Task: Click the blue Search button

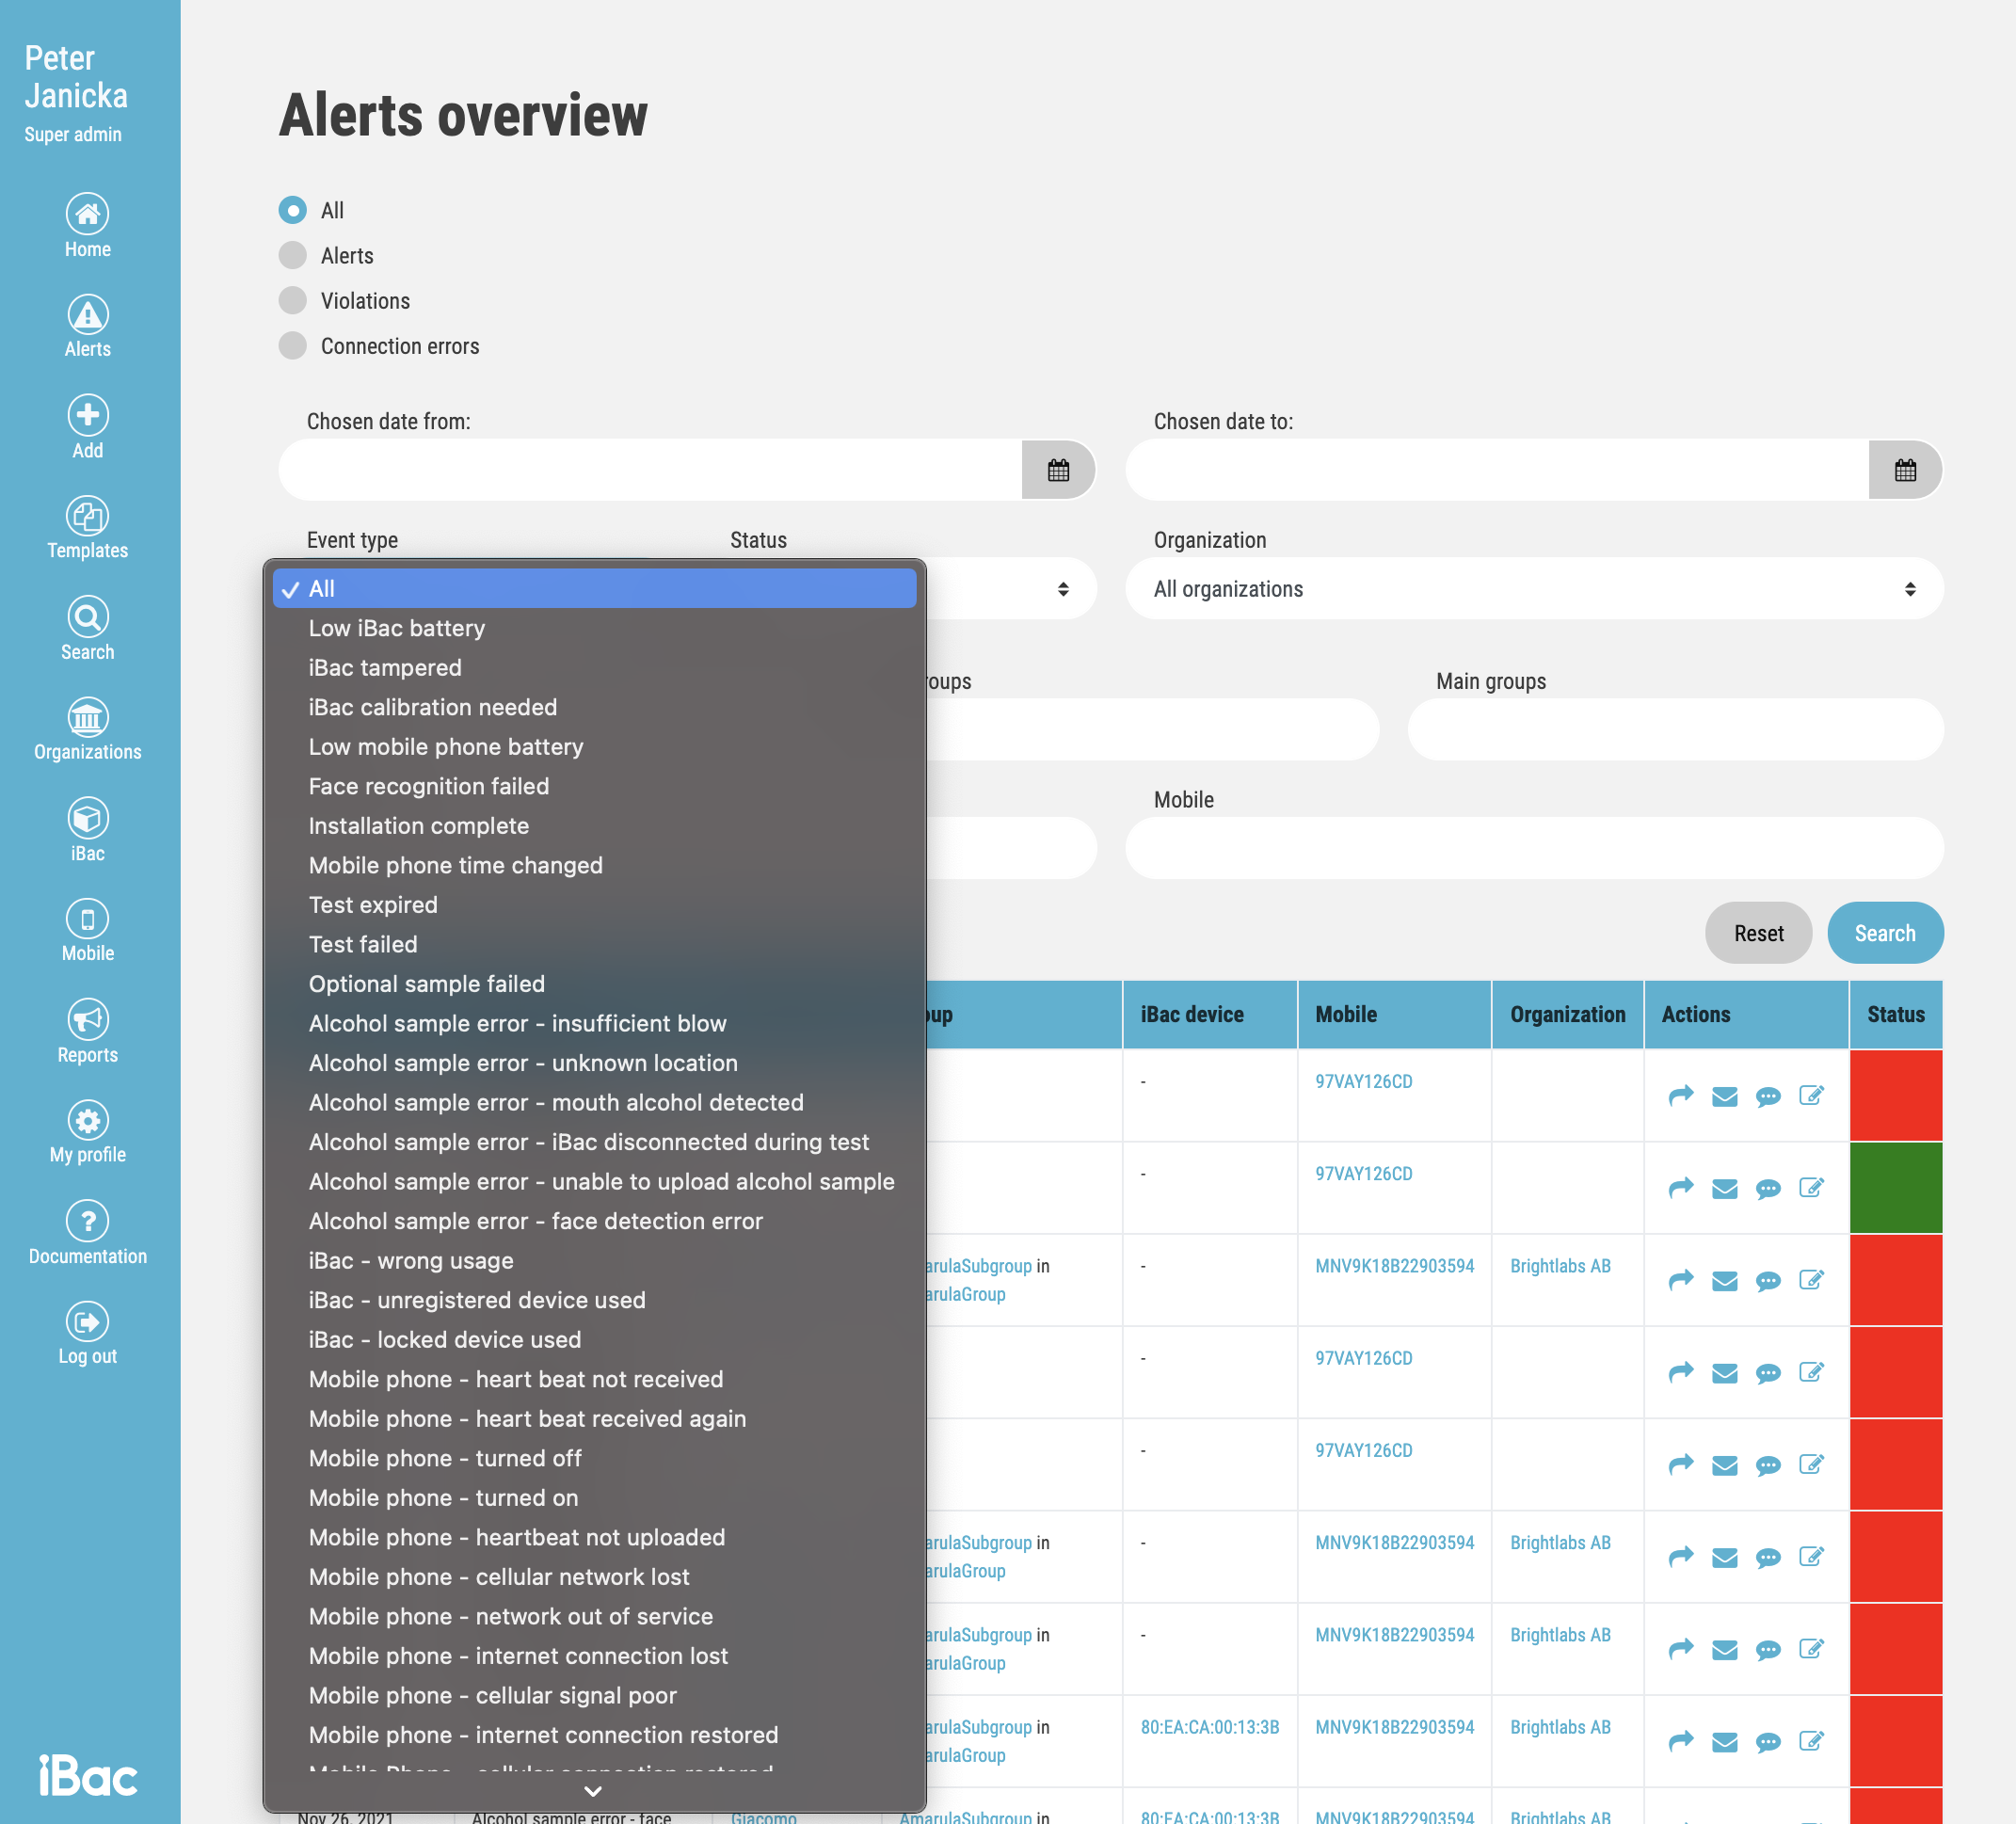Action: pyautogui.click(x=1884, y=933)
